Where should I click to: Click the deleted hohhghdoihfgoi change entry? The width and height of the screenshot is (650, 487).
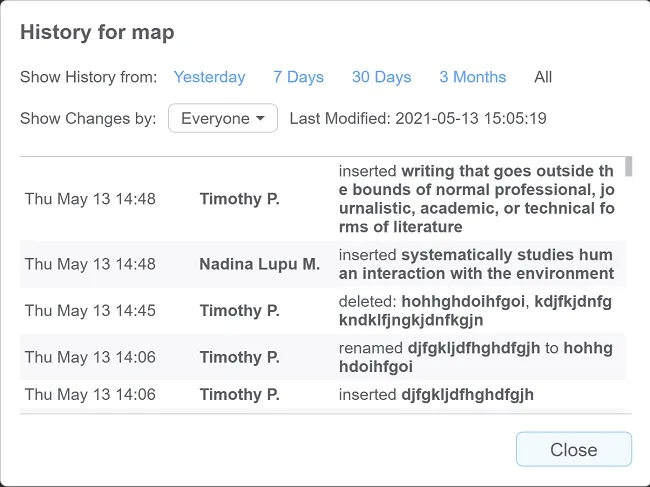(476, 311)
